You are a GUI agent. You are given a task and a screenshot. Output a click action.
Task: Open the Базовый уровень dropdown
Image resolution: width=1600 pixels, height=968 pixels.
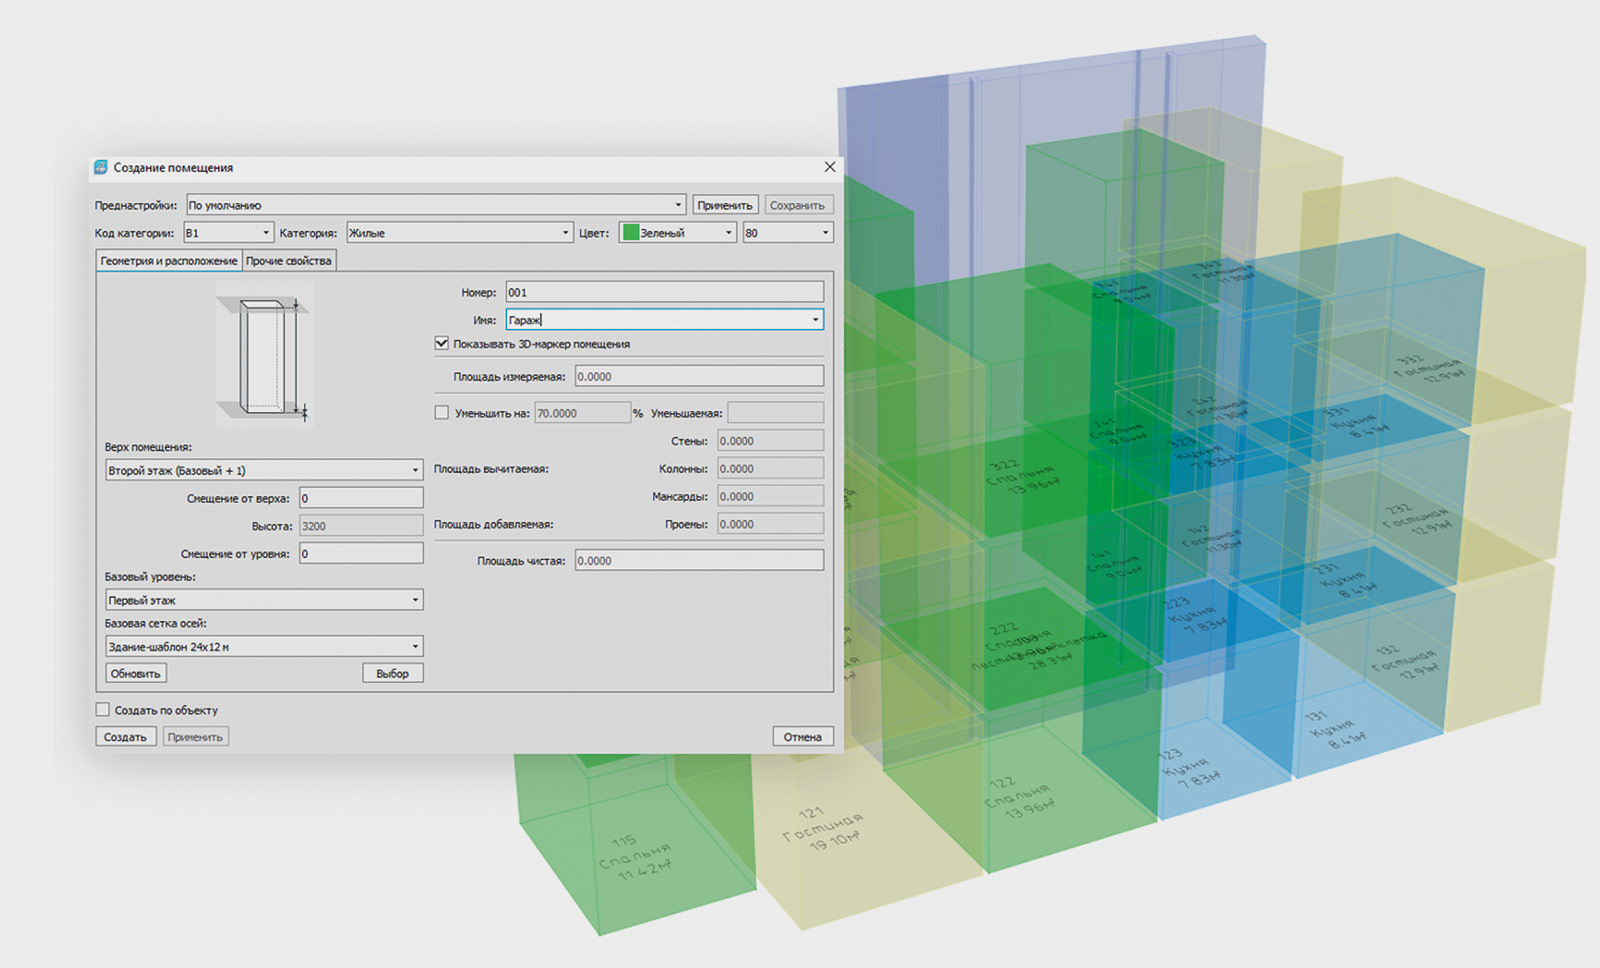pyautogui.click(x=264, y=600)
